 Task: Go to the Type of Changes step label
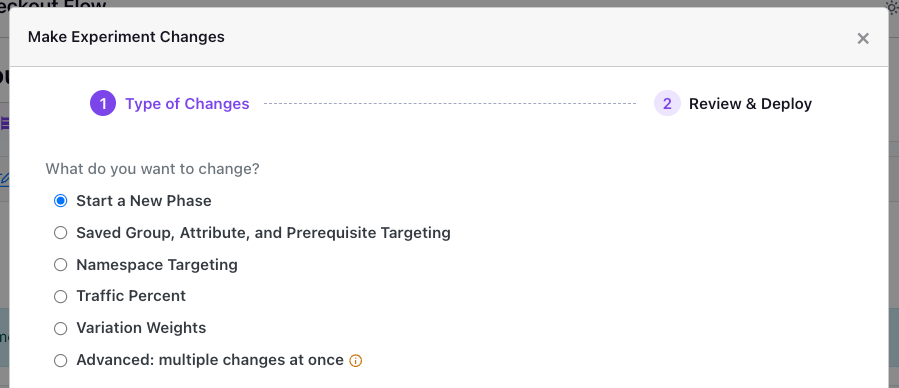(x=187, y=104)
